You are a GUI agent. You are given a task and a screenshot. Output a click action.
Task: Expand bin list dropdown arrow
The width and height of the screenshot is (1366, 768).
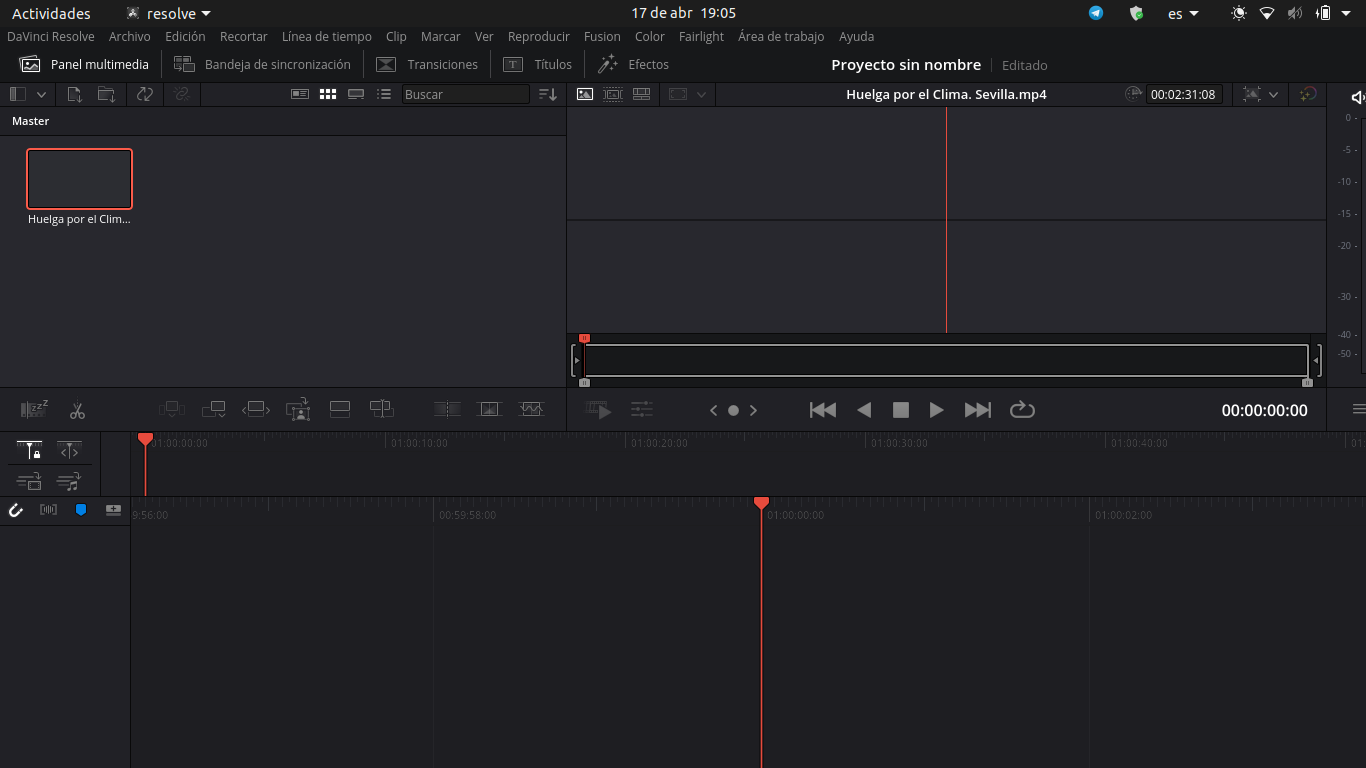tap(41, 94)
